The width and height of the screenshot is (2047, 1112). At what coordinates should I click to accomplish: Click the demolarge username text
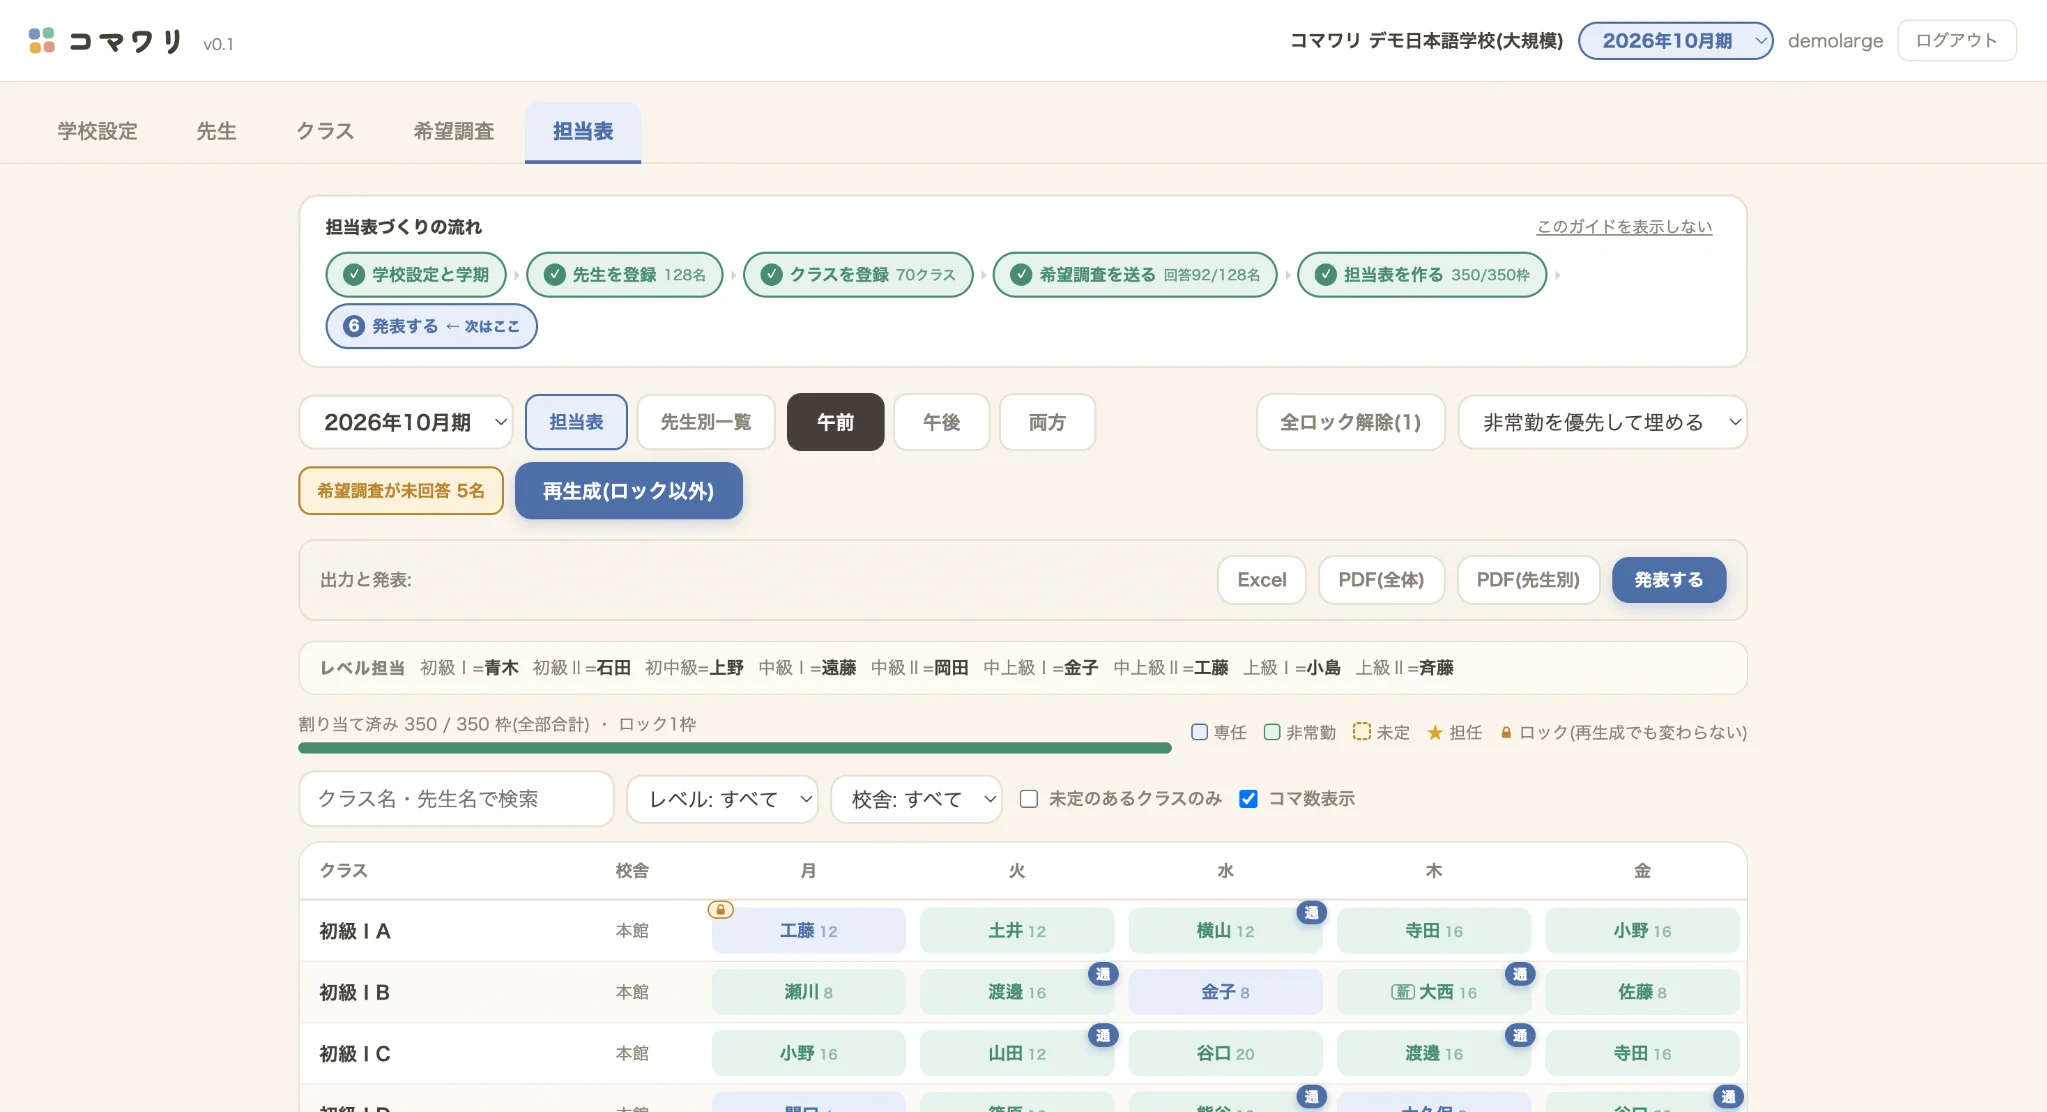(1835, 41)
